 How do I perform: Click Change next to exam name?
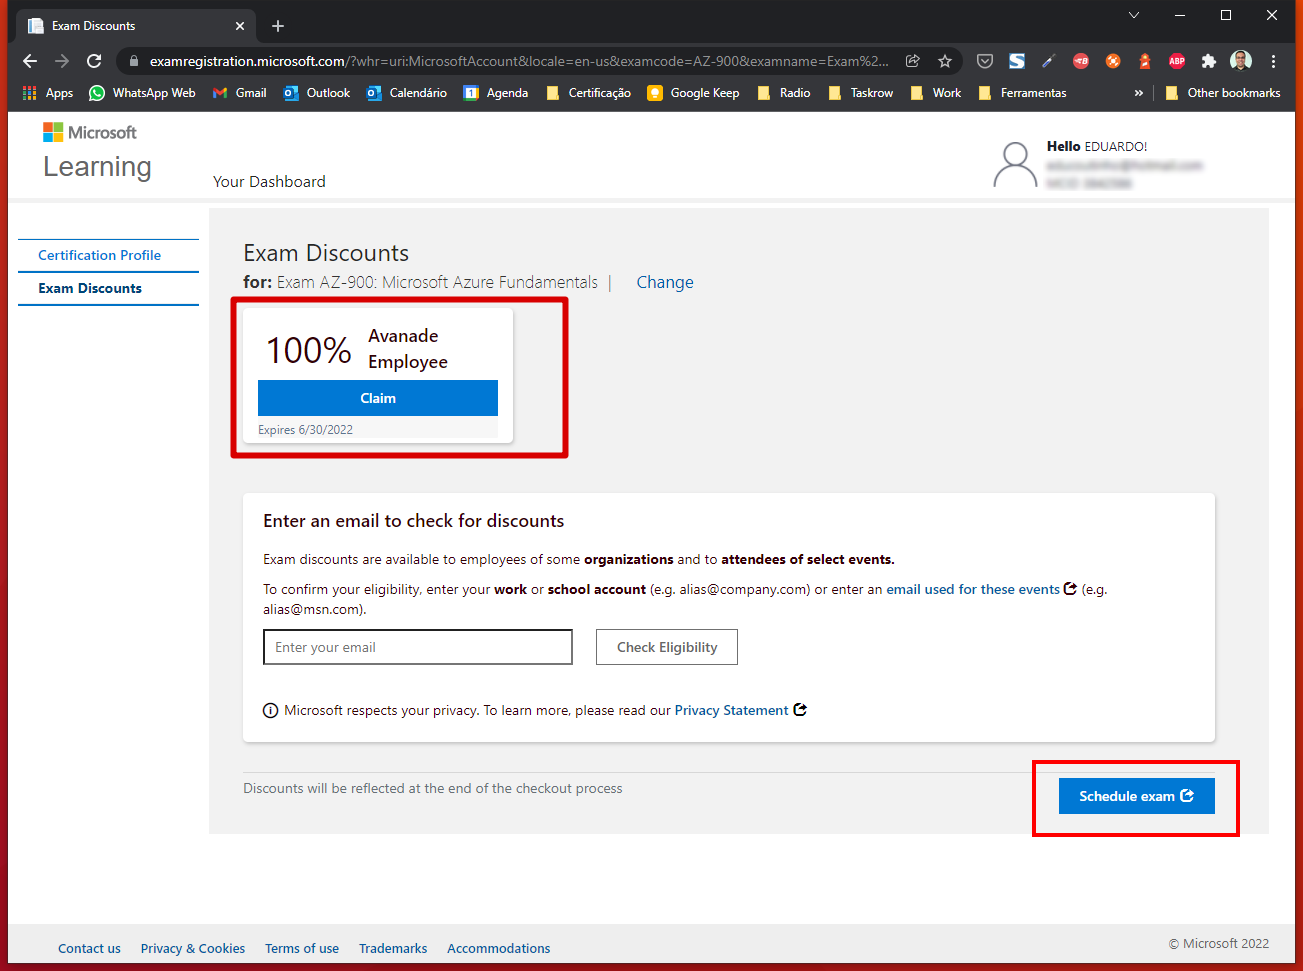tap(665, 282)
